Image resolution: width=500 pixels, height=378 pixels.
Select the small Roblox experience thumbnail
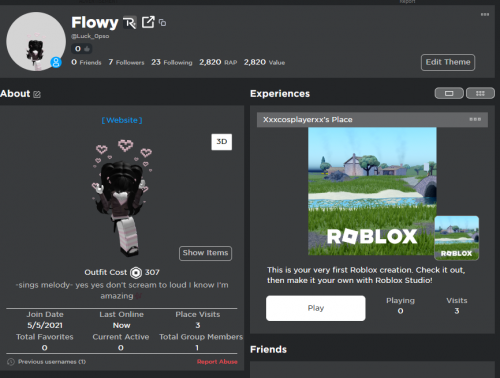coord(457,238)
